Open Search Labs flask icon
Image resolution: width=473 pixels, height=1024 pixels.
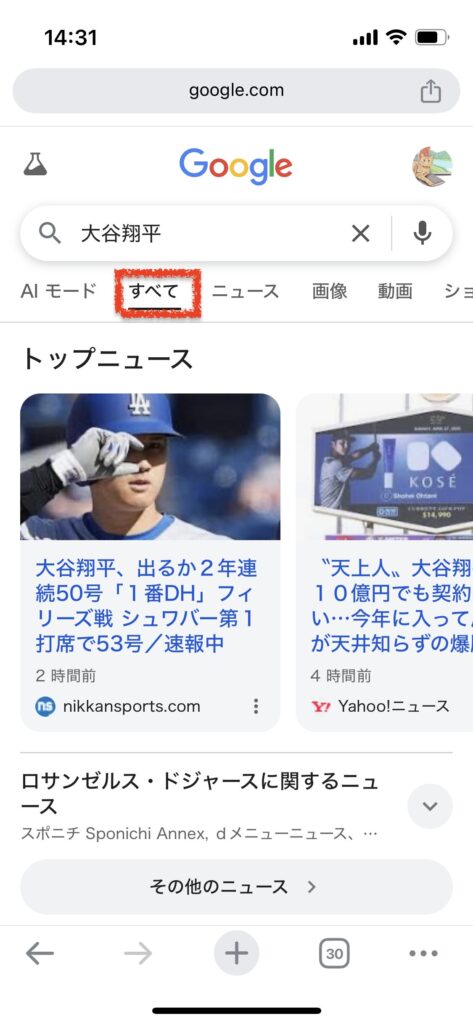point(35,165)
